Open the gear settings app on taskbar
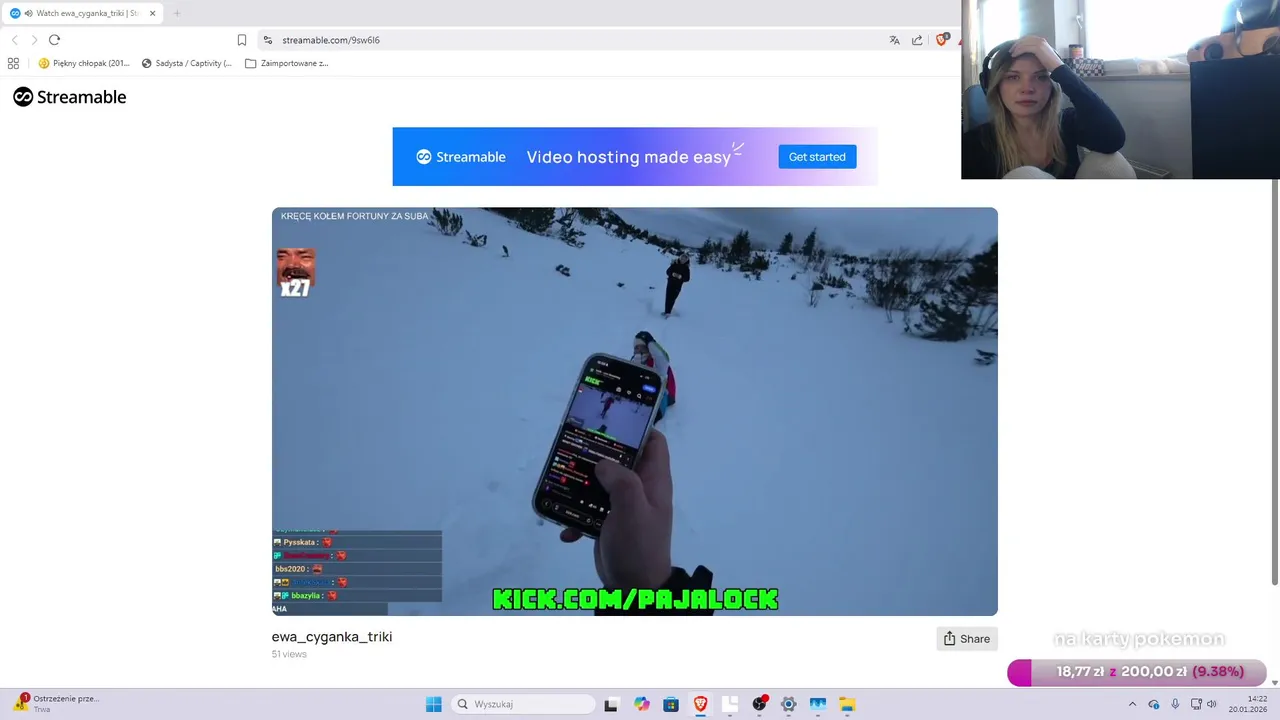This screenshot has width=1280, height=720. (x=788, y=704)
